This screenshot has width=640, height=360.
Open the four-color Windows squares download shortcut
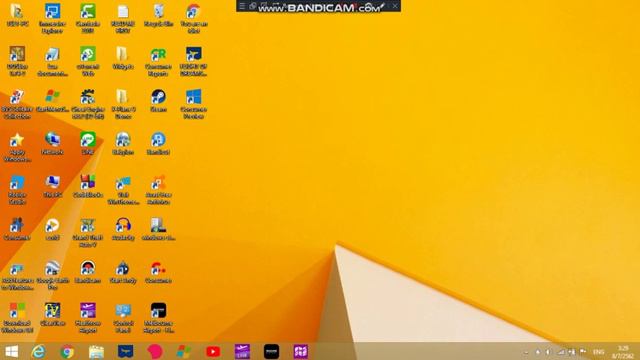[x=17, y=311]
